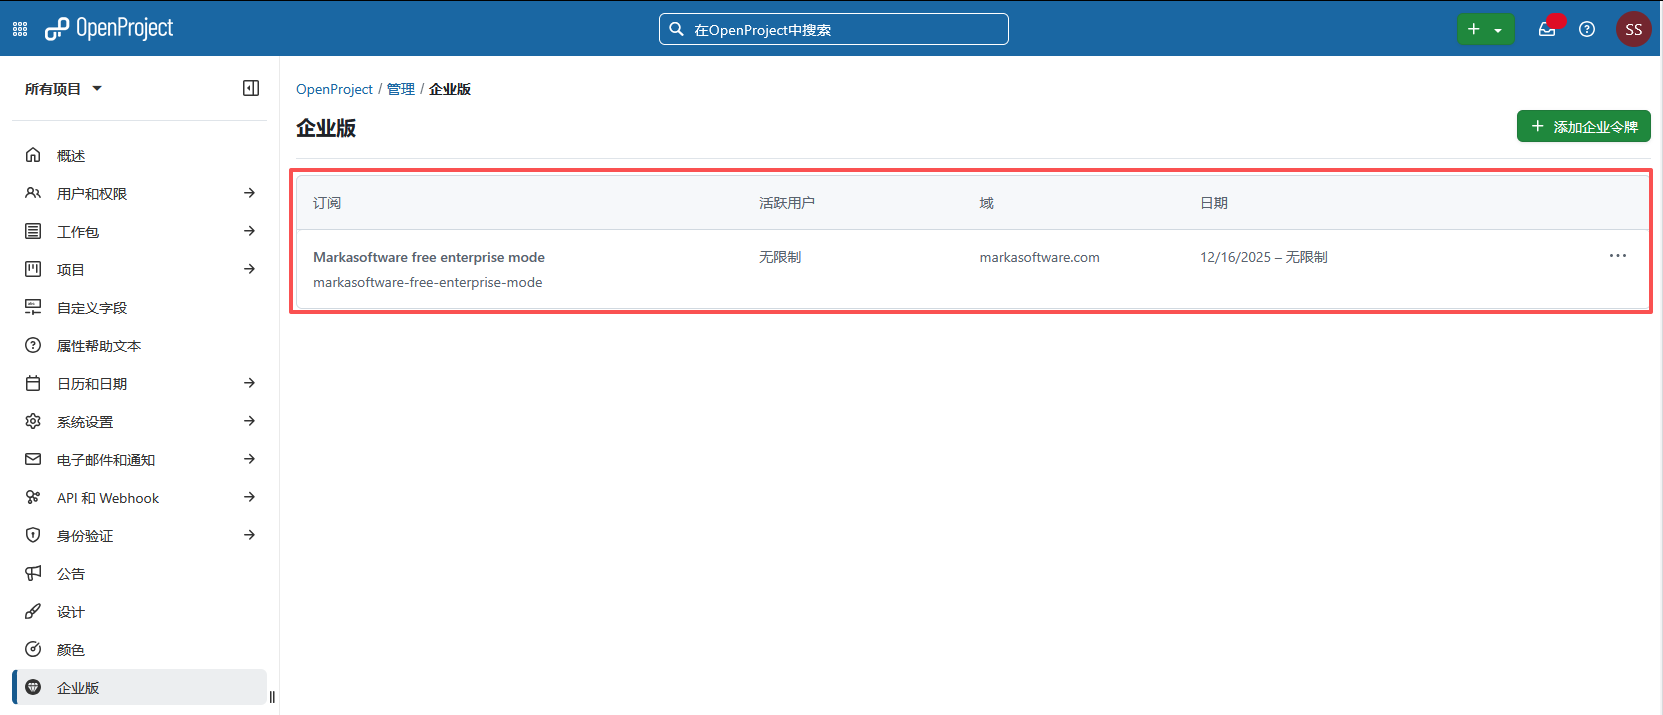Expand the 身份验证 submenu arrow

pyautogui.click(x=249, y=535)
